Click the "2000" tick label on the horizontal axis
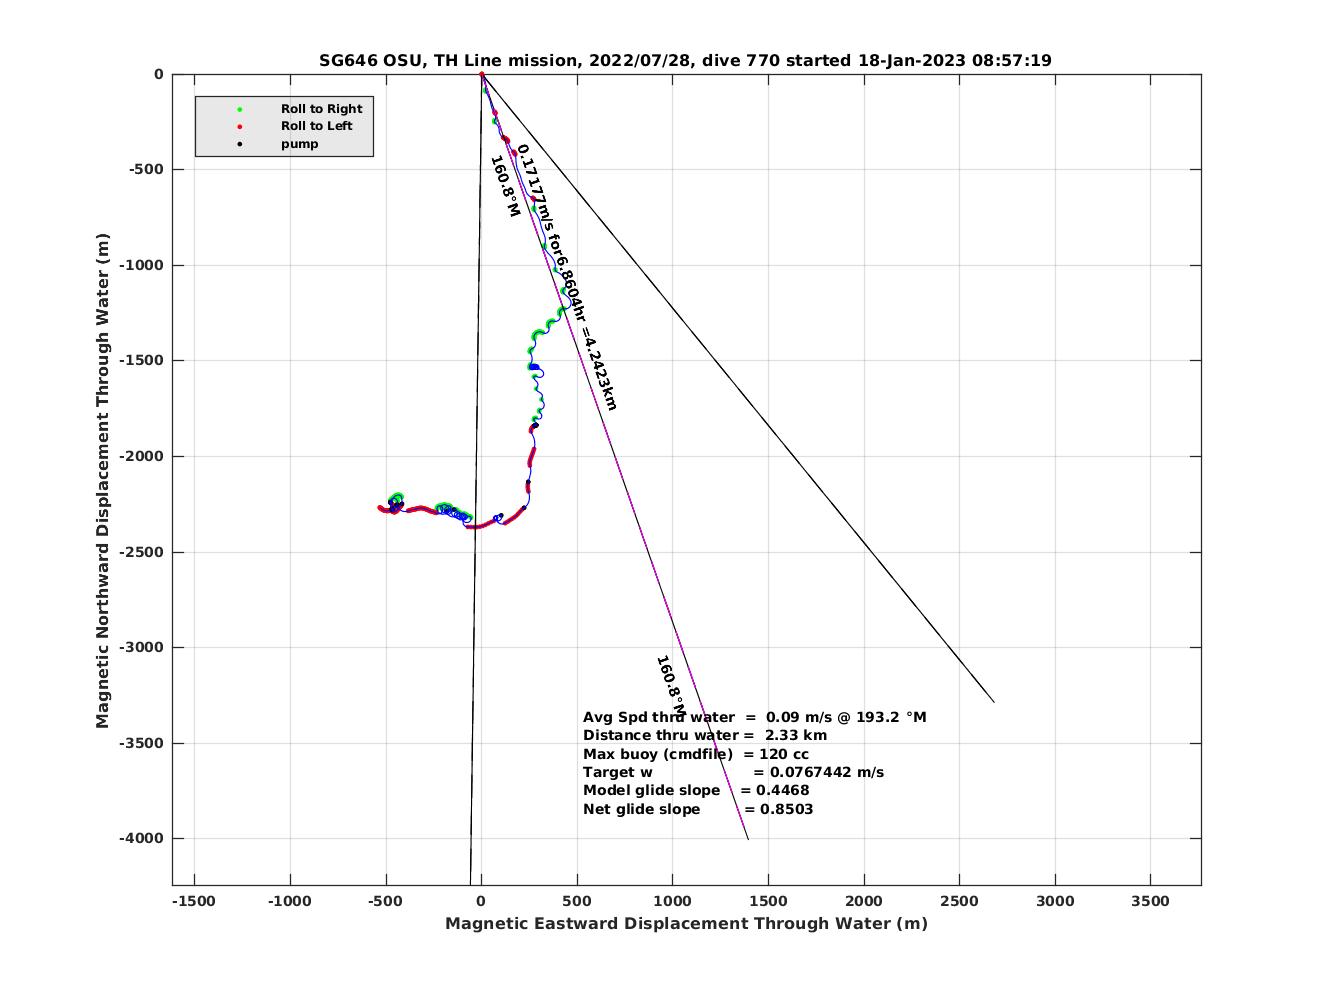The width and height of the screenshot is (1328, 996). [864, 901]
